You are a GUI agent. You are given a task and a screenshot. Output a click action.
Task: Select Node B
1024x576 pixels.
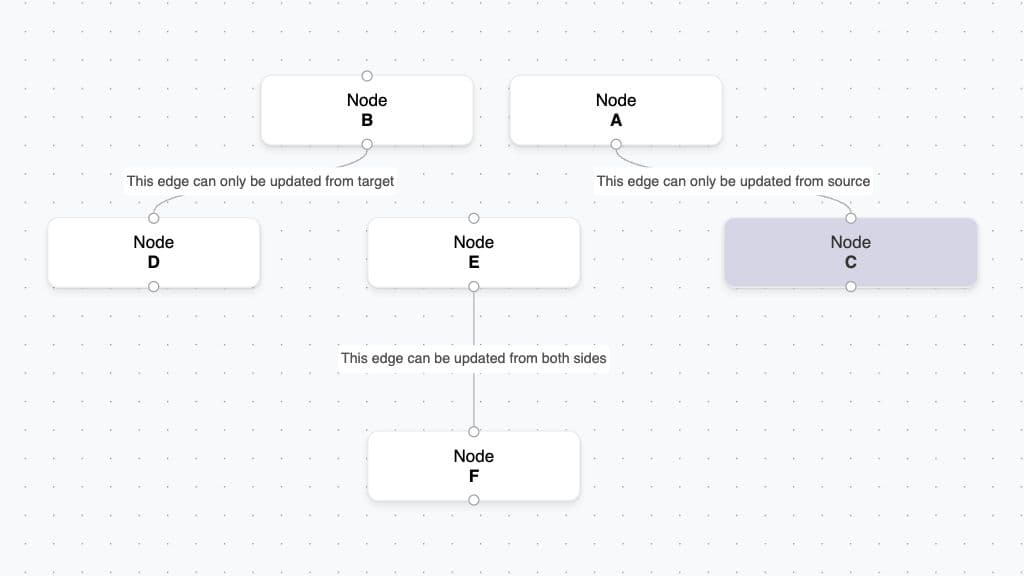point(367,110)
